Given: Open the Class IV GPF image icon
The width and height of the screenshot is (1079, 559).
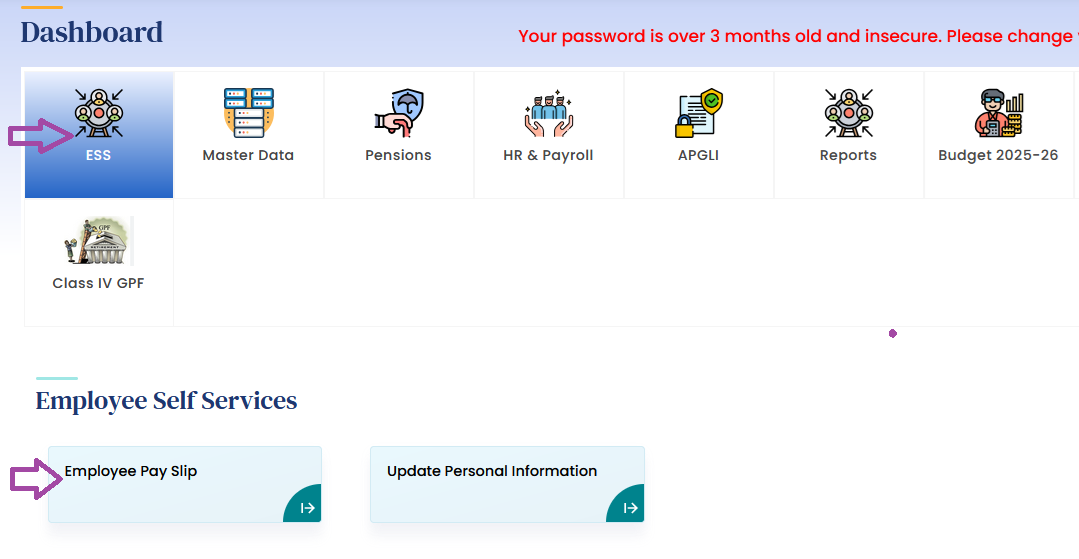Looking at the screenshot, I should tap(98, 240).
